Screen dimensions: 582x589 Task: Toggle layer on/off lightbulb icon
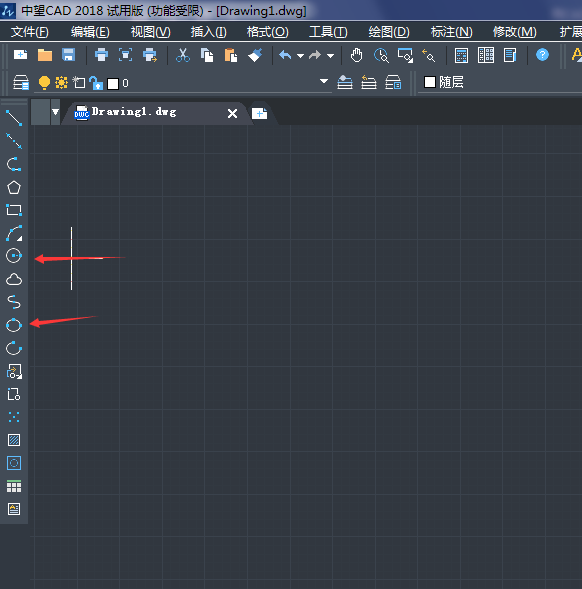point(44,83)
